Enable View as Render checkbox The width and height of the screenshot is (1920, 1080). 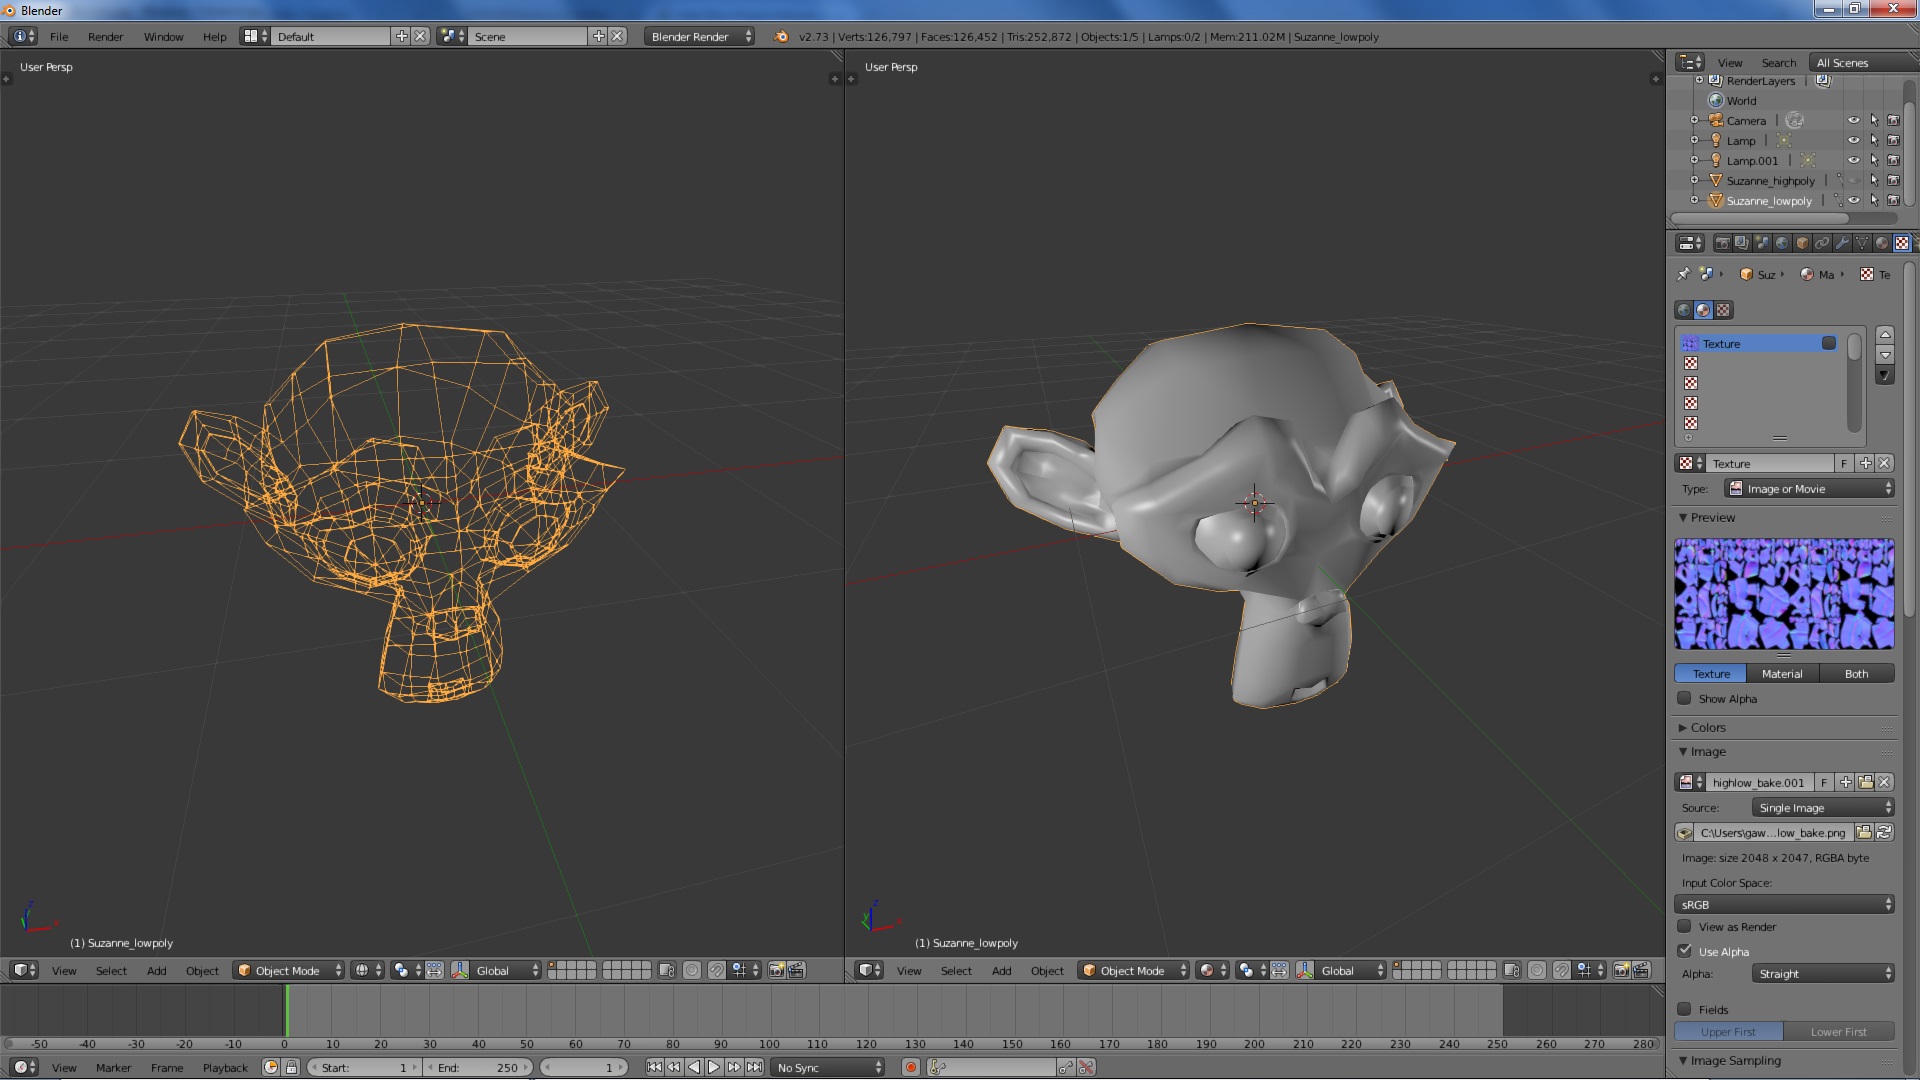pyautogui.click(x=1684, y=926)
